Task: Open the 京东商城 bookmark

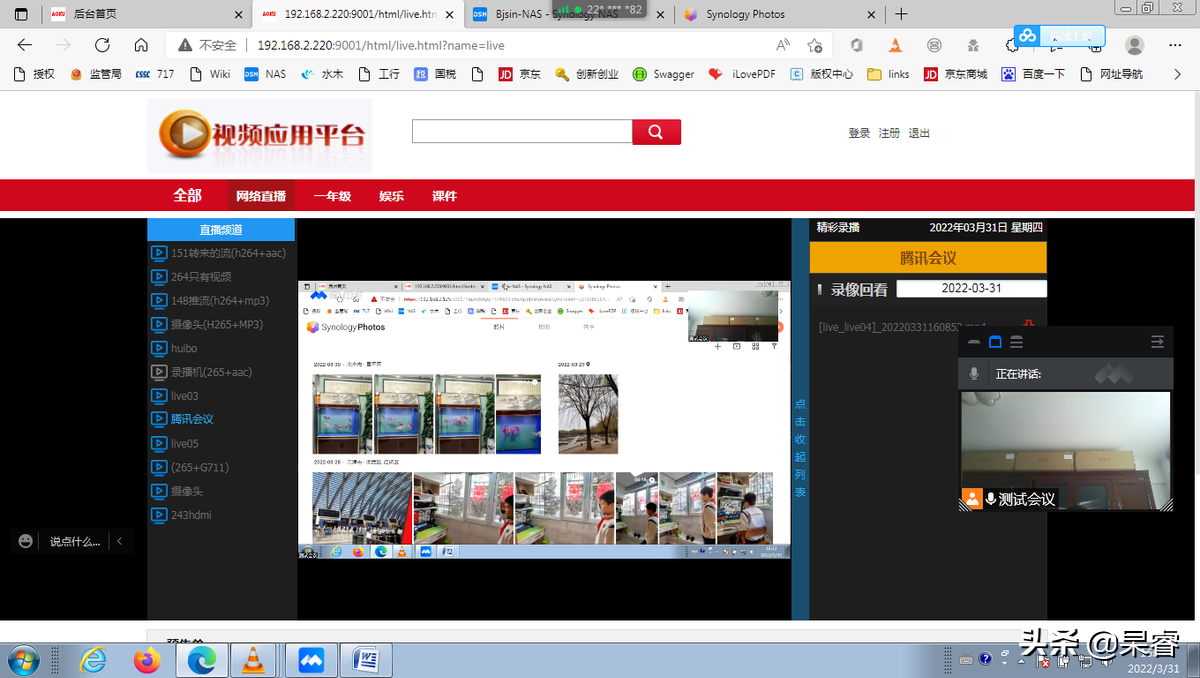Action: pos(955,74)
